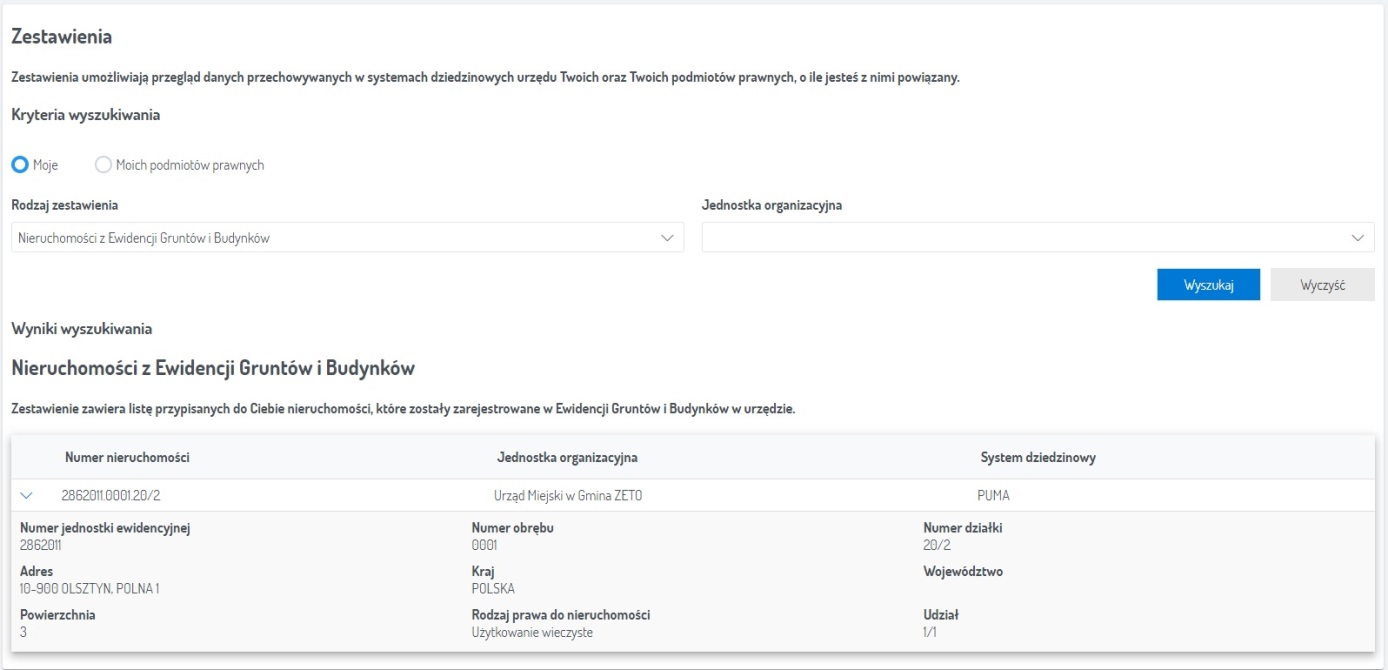Click the chevron arrow in the Rodzaj zestawienia field

(667, 238)
